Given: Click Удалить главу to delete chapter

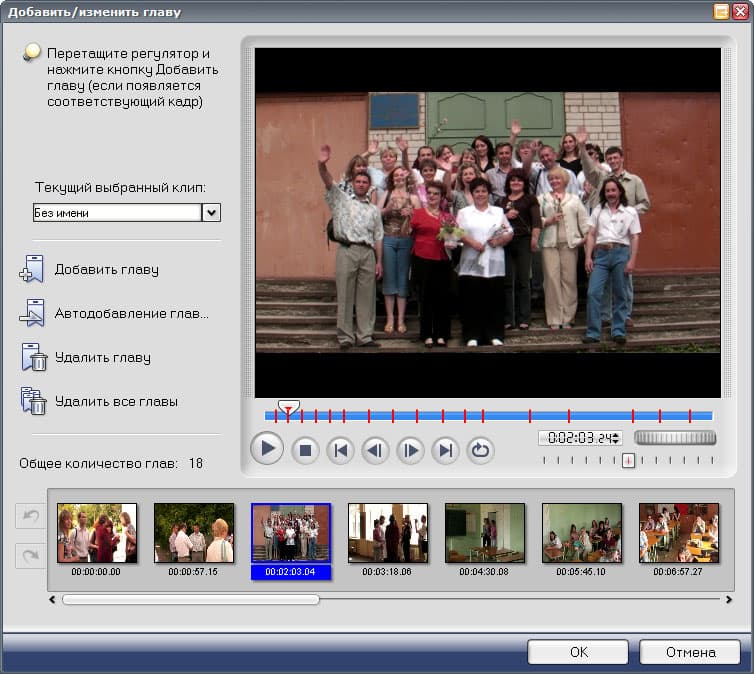Looking at the screenshot, I should [x=102, y=357].
